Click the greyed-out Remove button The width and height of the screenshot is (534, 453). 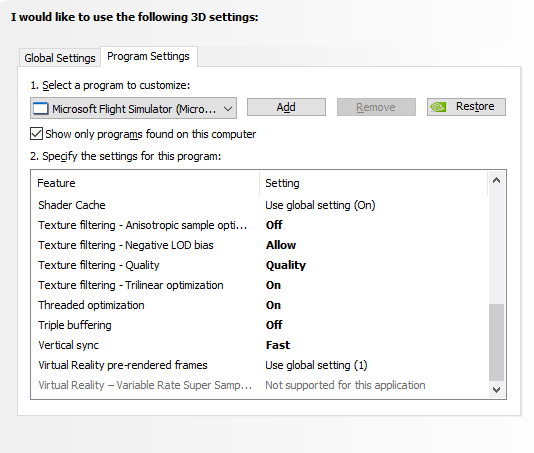click(376, 107)
